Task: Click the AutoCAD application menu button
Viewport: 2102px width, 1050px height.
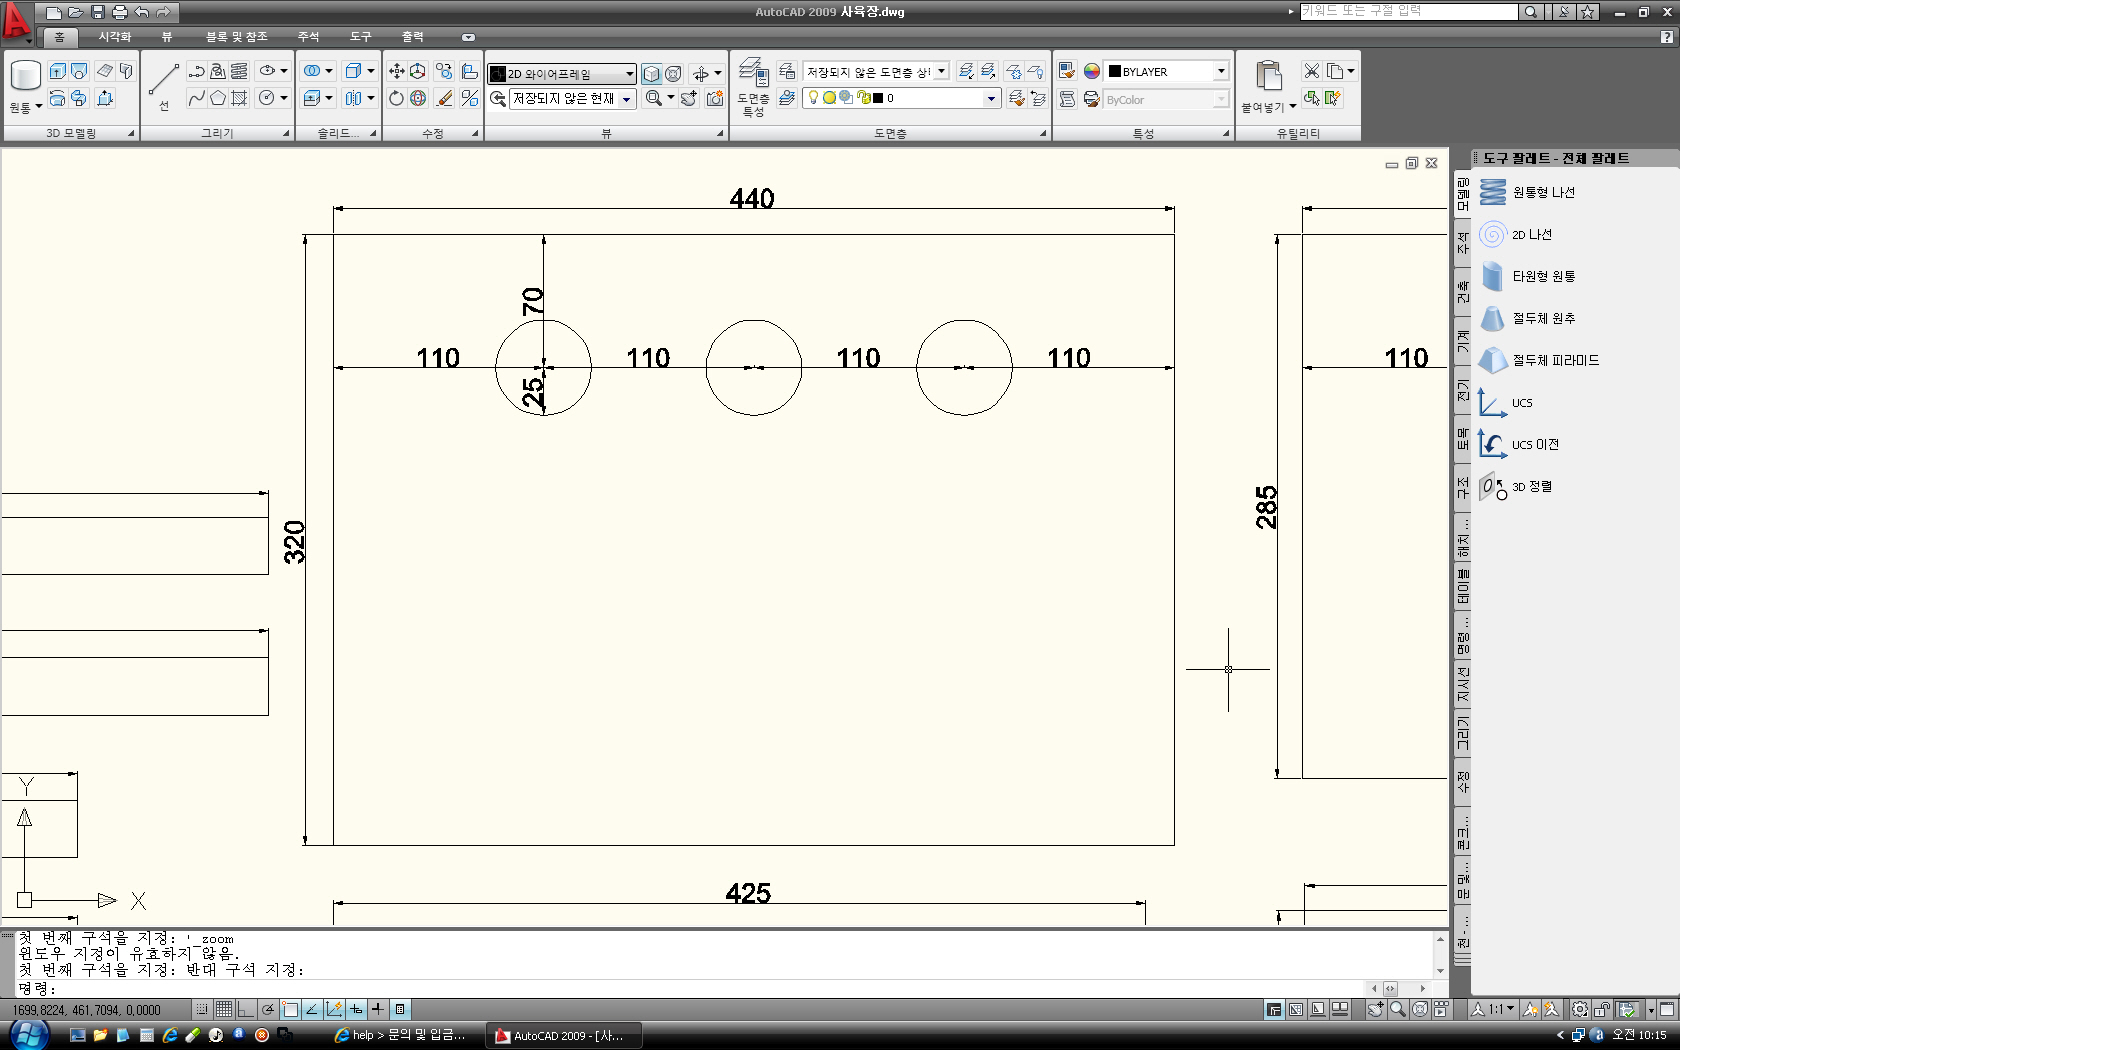Action: click(x=16, y=22)
